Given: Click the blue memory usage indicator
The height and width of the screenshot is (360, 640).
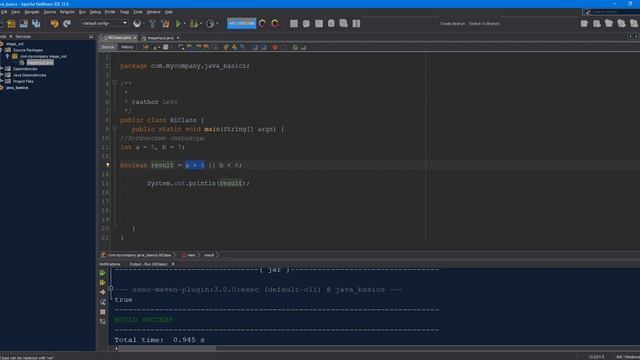Looking at the screenshot, I should pyautogui.click(x=242, y=23).
